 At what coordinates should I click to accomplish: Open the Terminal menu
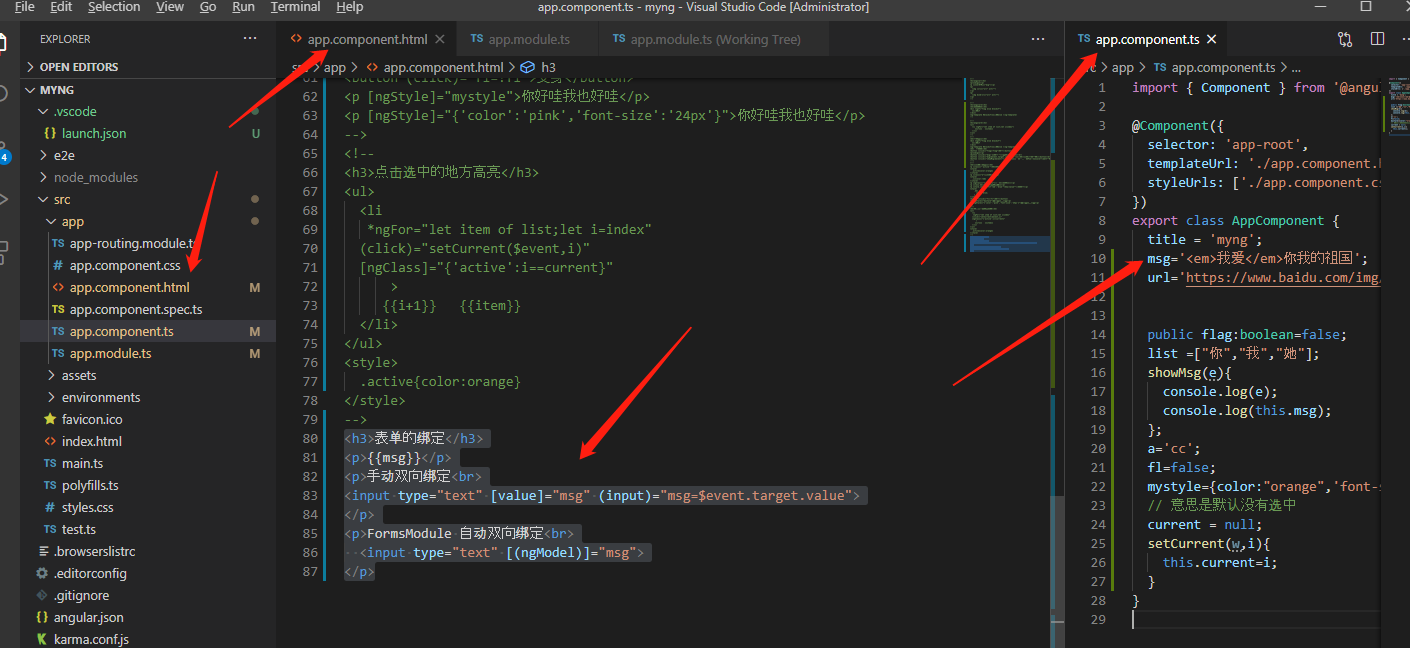(295, 7)
